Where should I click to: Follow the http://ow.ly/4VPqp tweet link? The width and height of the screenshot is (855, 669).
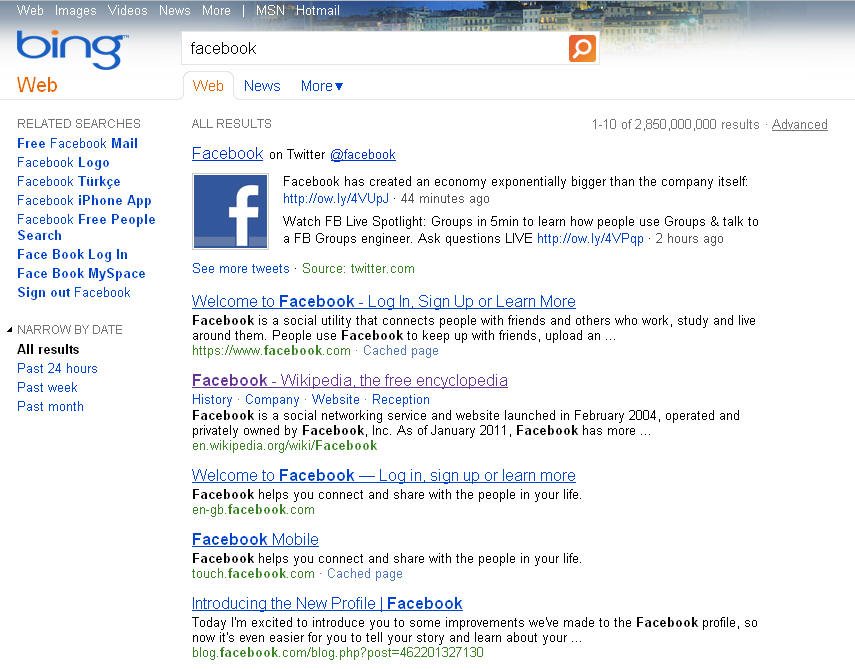(x=590, y=239)
